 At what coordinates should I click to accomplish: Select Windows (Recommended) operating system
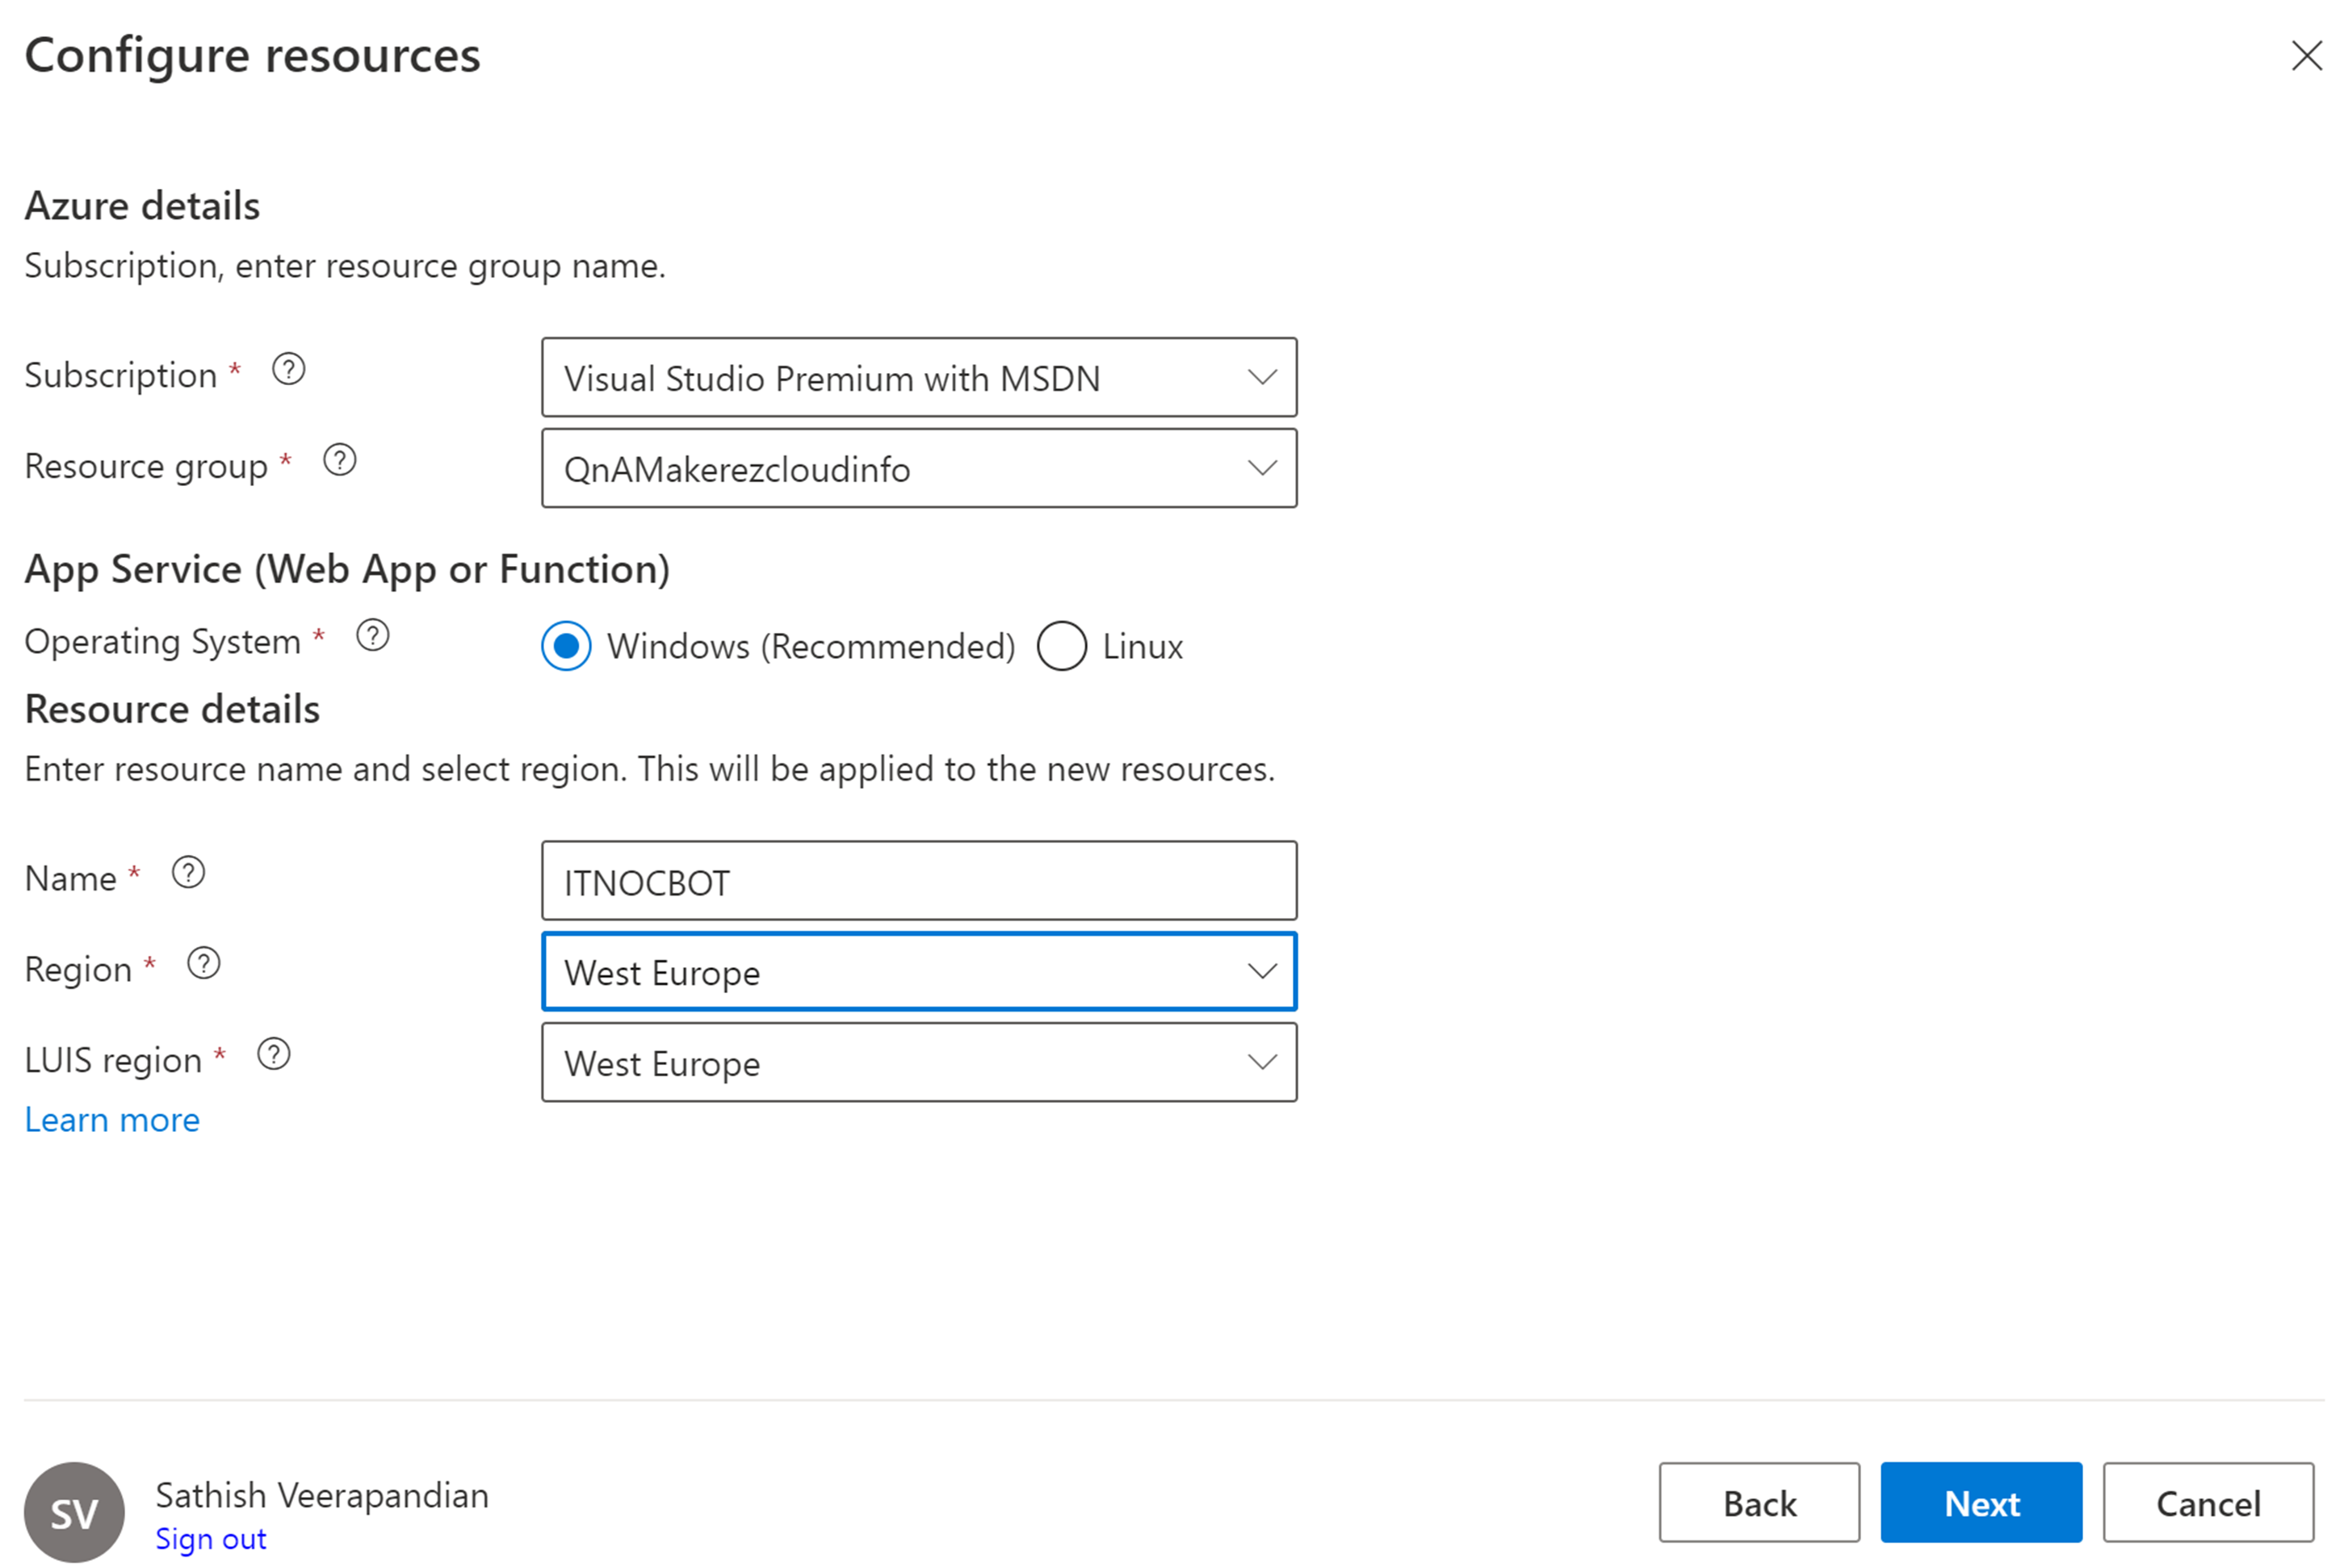click(566, 646)
